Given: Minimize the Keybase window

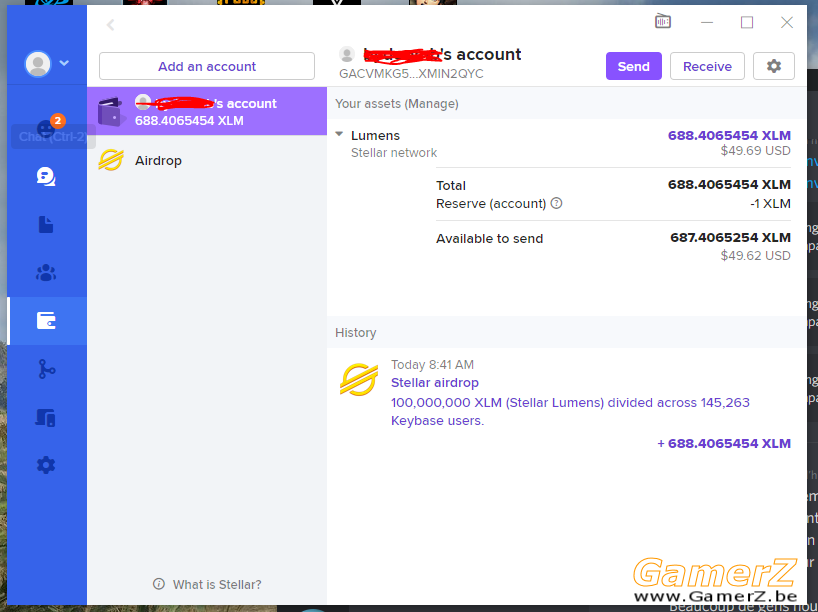Looking at the screenshot, I should click(707, 22).
